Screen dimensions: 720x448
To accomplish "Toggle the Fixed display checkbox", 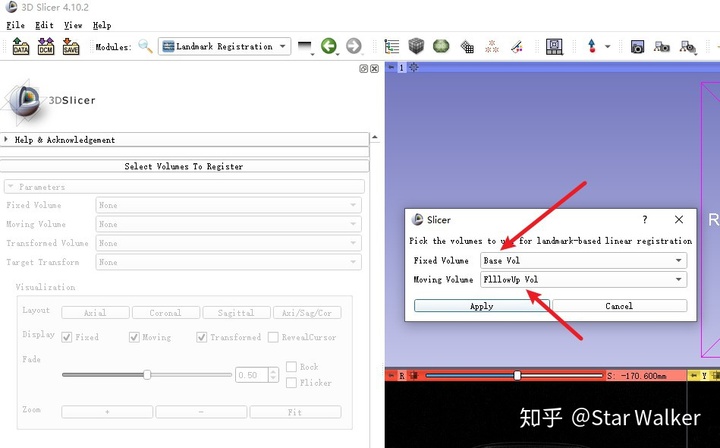I will pyautogui.click(x=67, y=337).
